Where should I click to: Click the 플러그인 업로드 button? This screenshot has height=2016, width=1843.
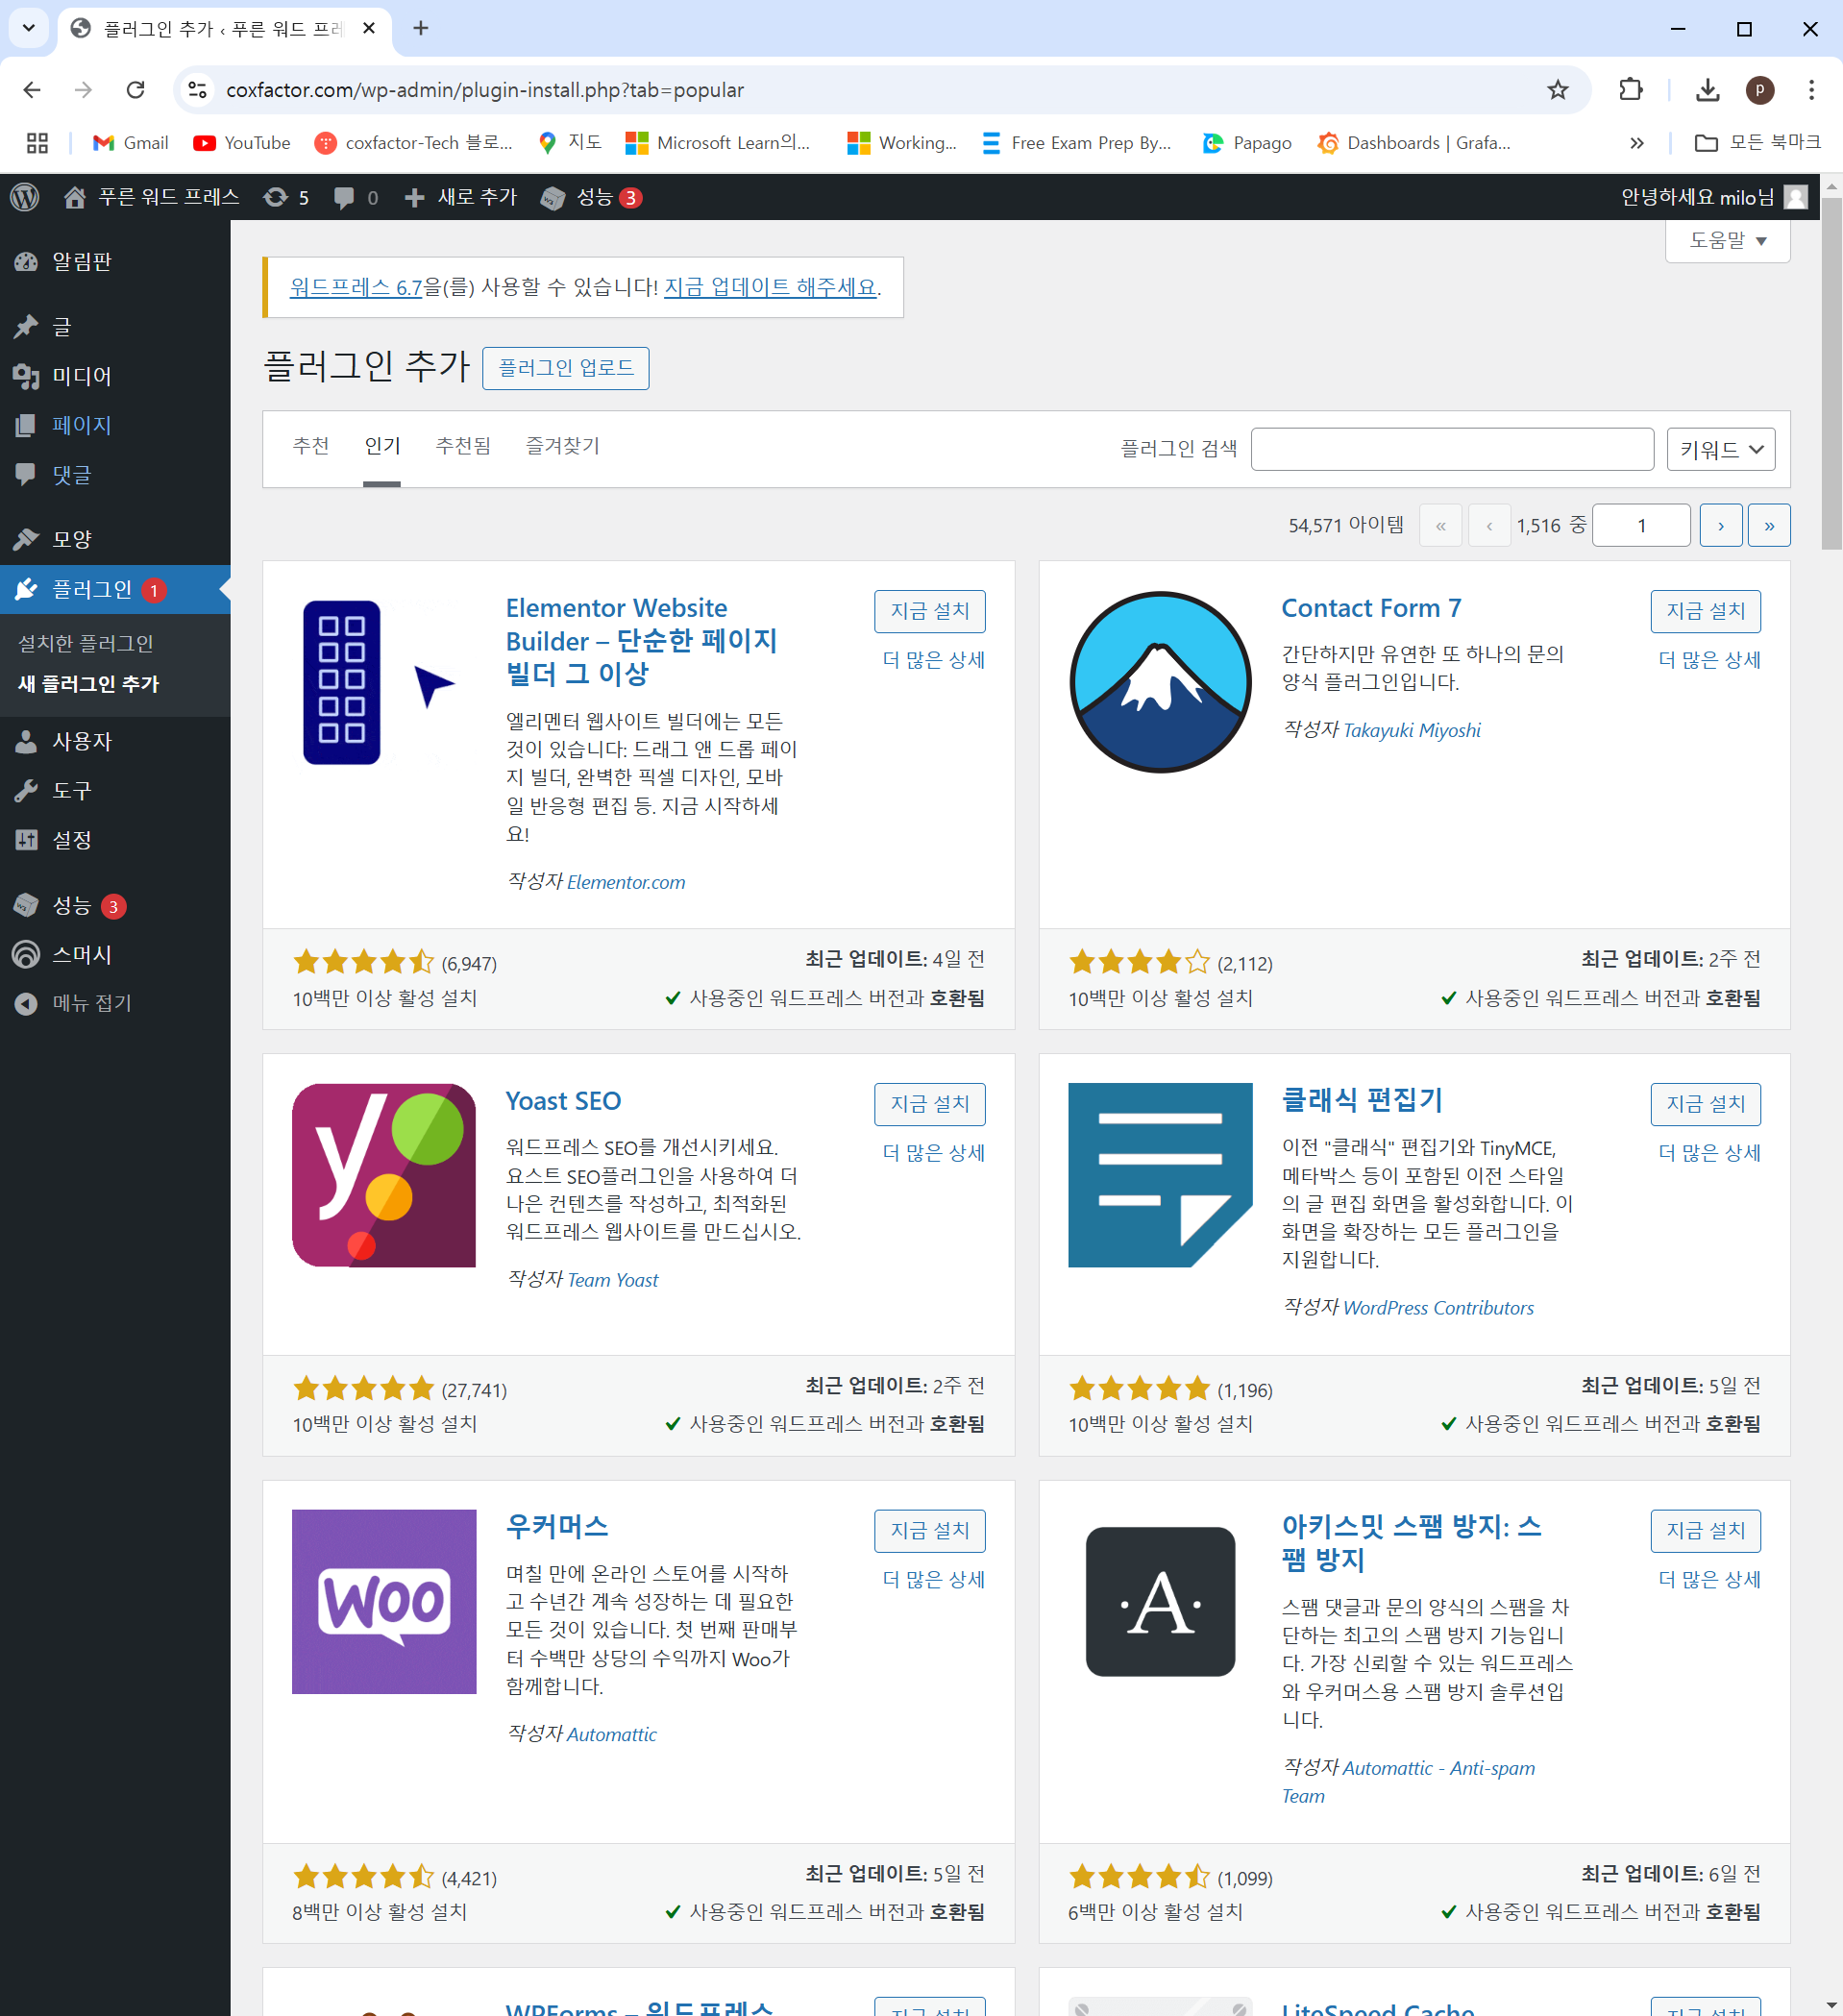click(x=565, y=368)
